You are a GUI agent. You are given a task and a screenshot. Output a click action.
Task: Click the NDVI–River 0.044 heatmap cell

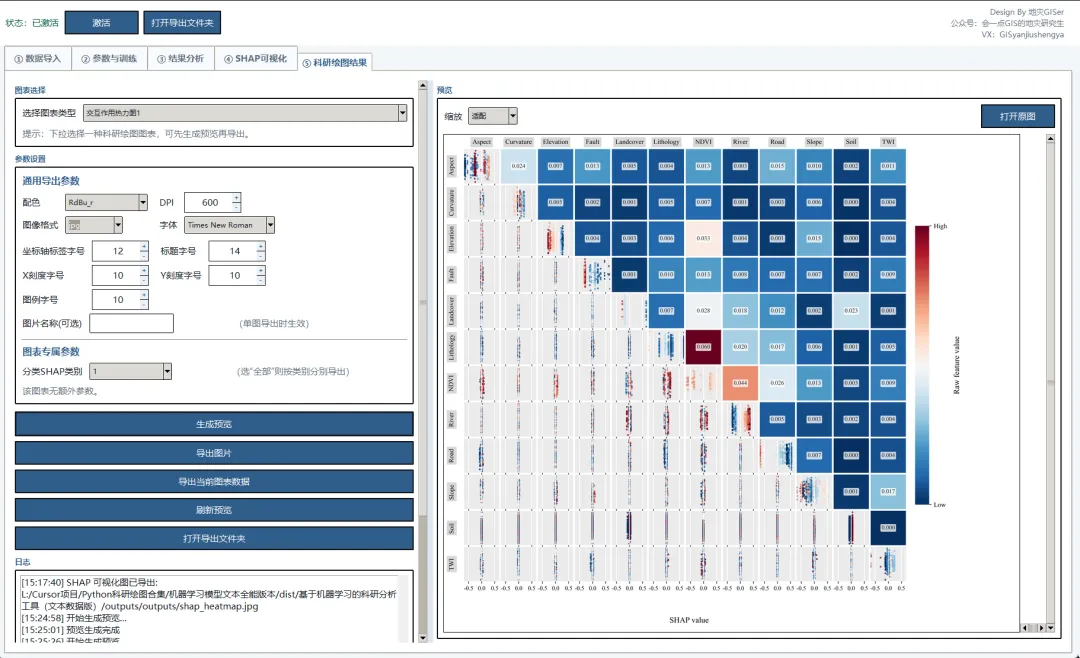(740, 383)
